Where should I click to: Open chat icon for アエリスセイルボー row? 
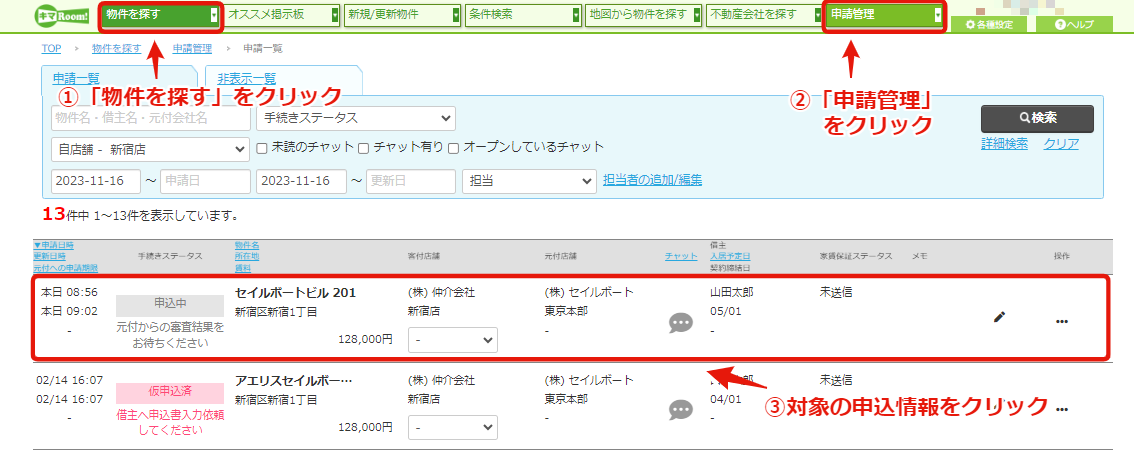pyautogui.click(x=681, y=410)
